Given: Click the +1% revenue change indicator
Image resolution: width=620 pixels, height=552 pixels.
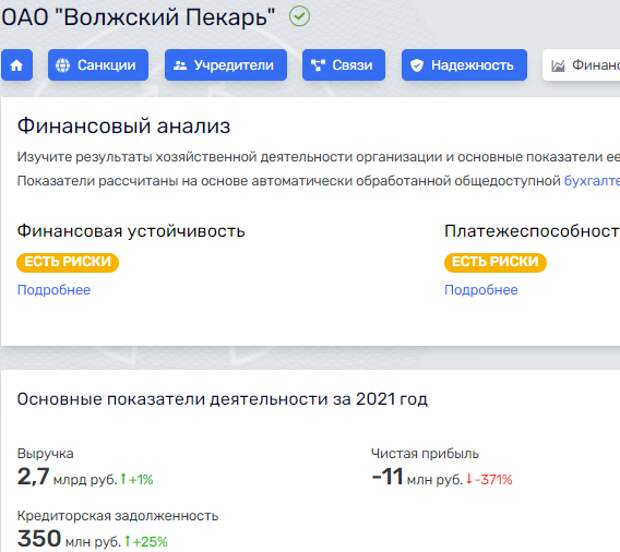Looking at the screenshot, I should click(x=137, y=480).
